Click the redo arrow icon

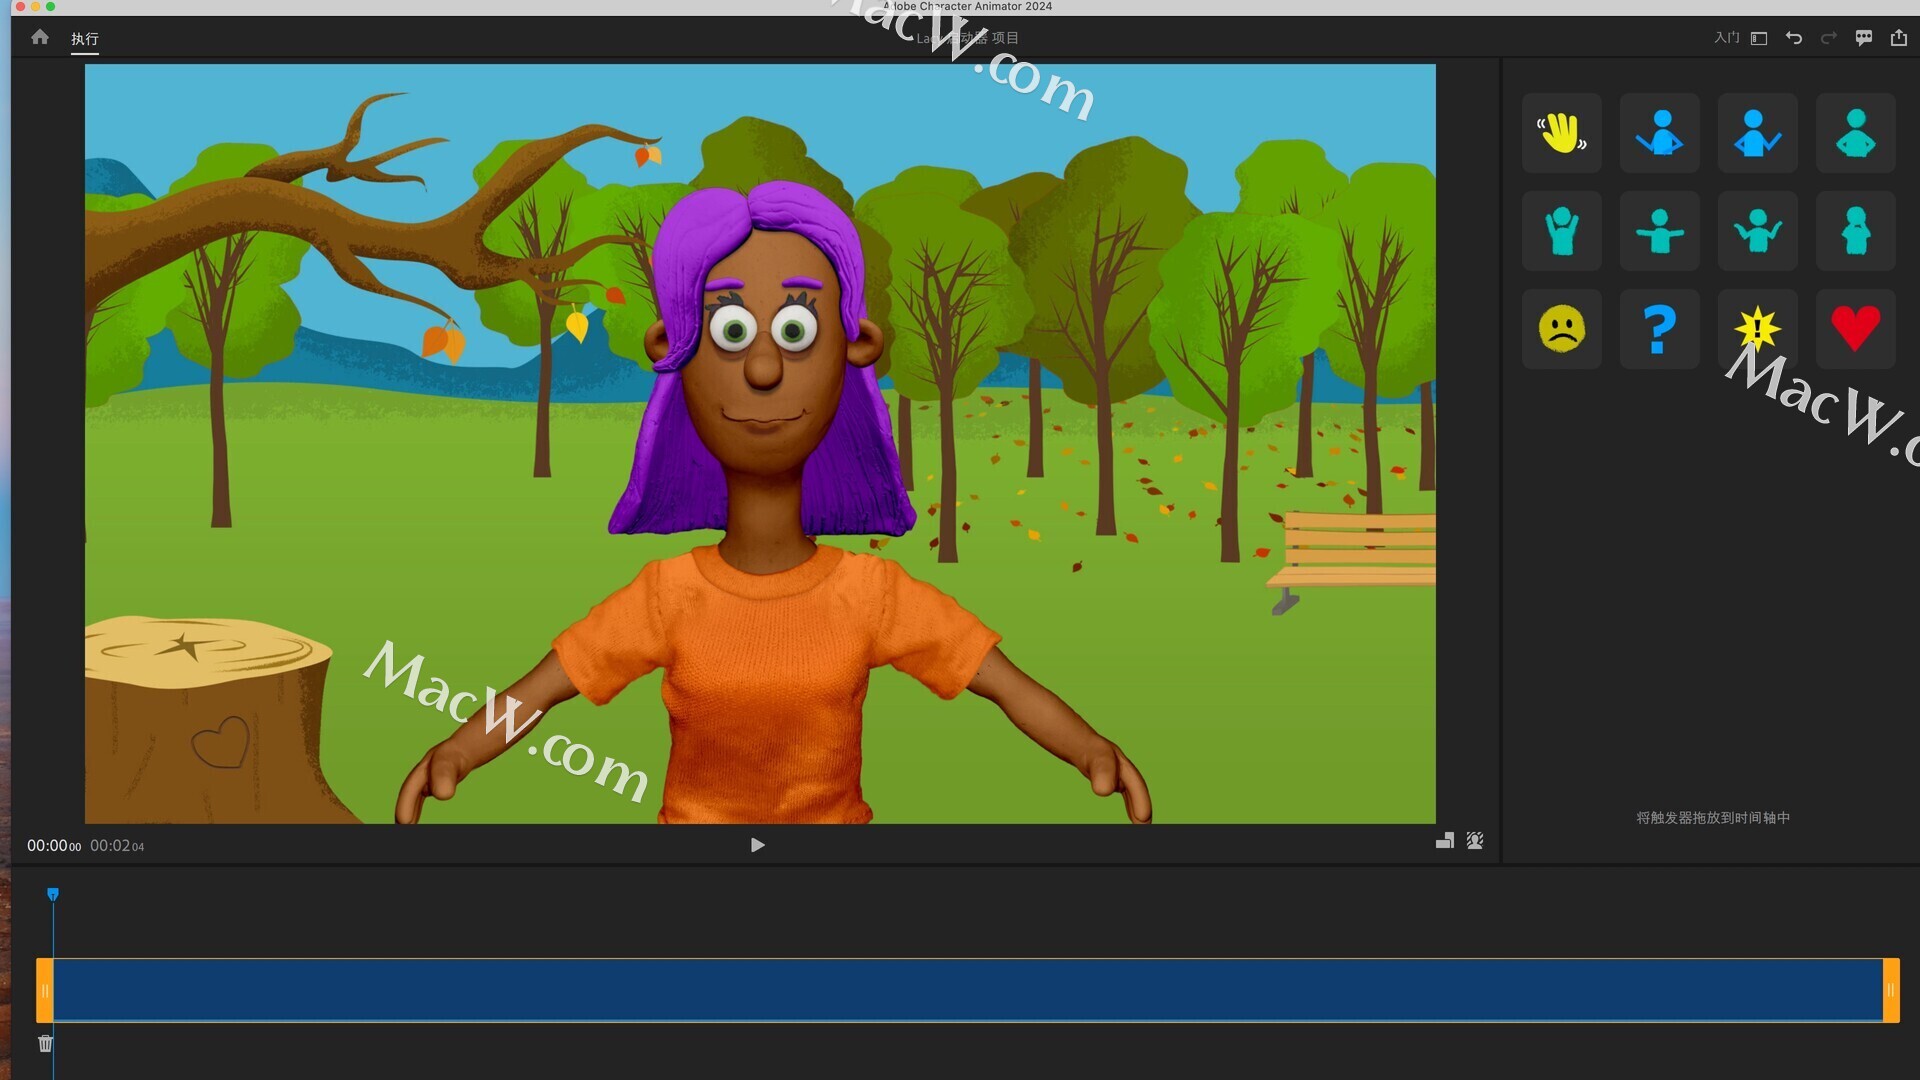point(1829,38)
